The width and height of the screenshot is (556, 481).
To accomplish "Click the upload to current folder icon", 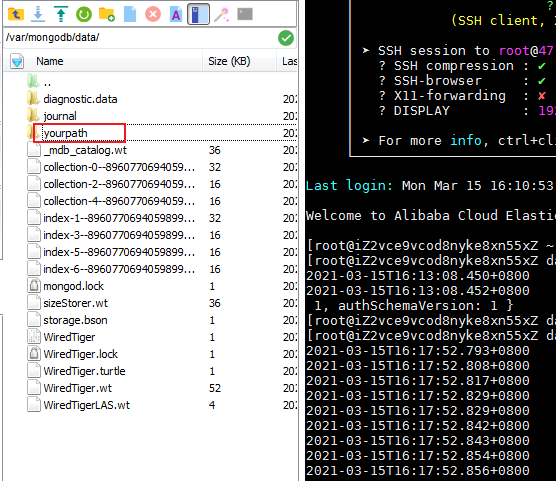I will 61,15.
